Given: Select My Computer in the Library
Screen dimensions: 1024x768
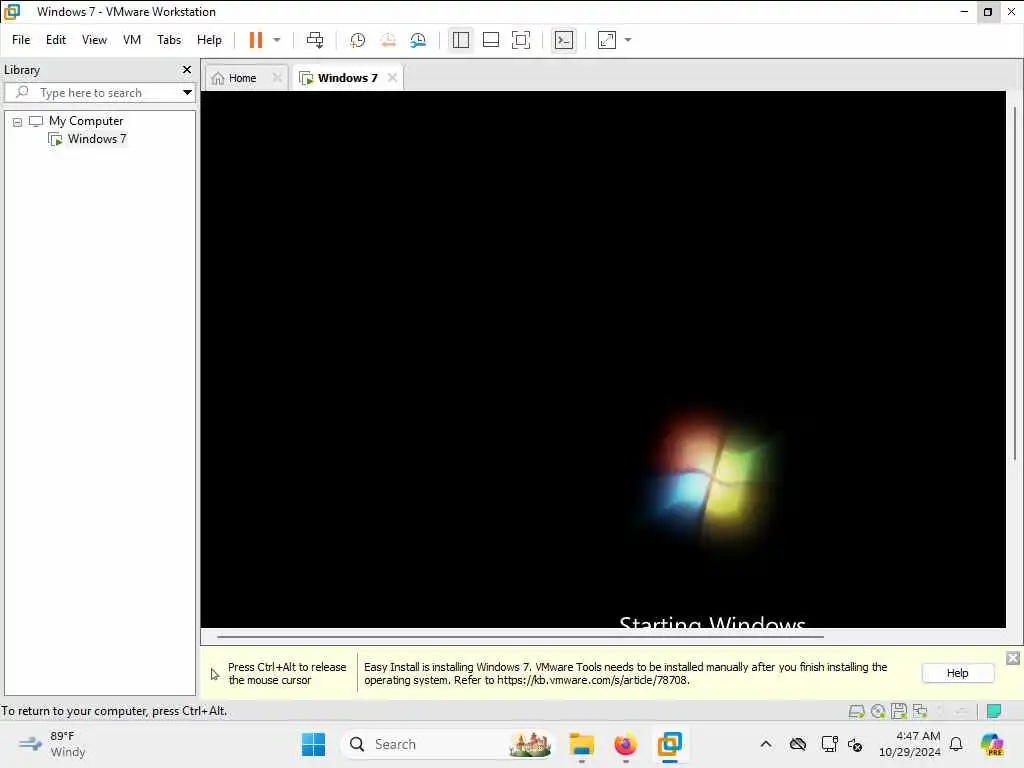Looking at the screenshot, I should pos(86,121).
